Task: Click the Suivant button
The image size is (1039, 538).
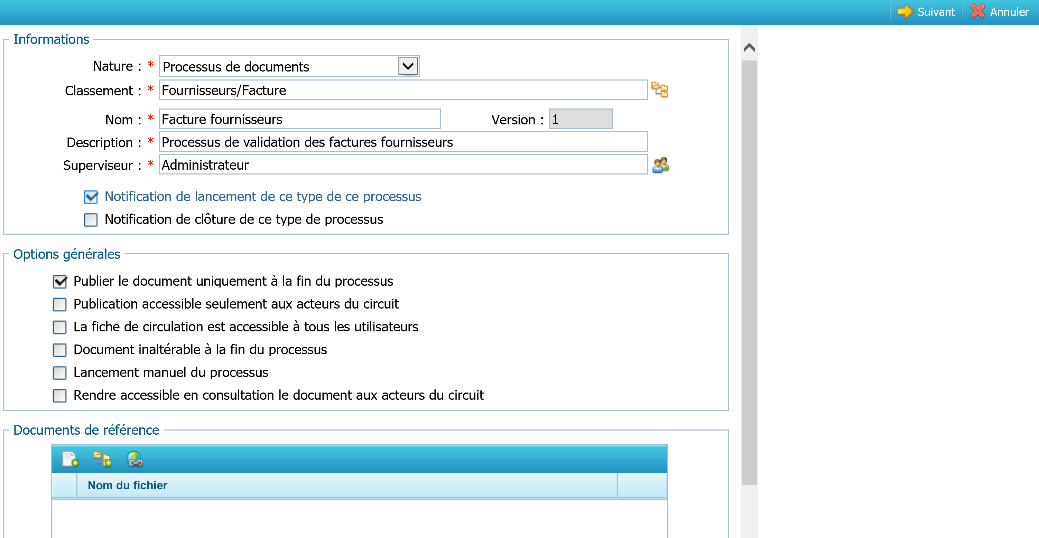Action: coord(926,12)
